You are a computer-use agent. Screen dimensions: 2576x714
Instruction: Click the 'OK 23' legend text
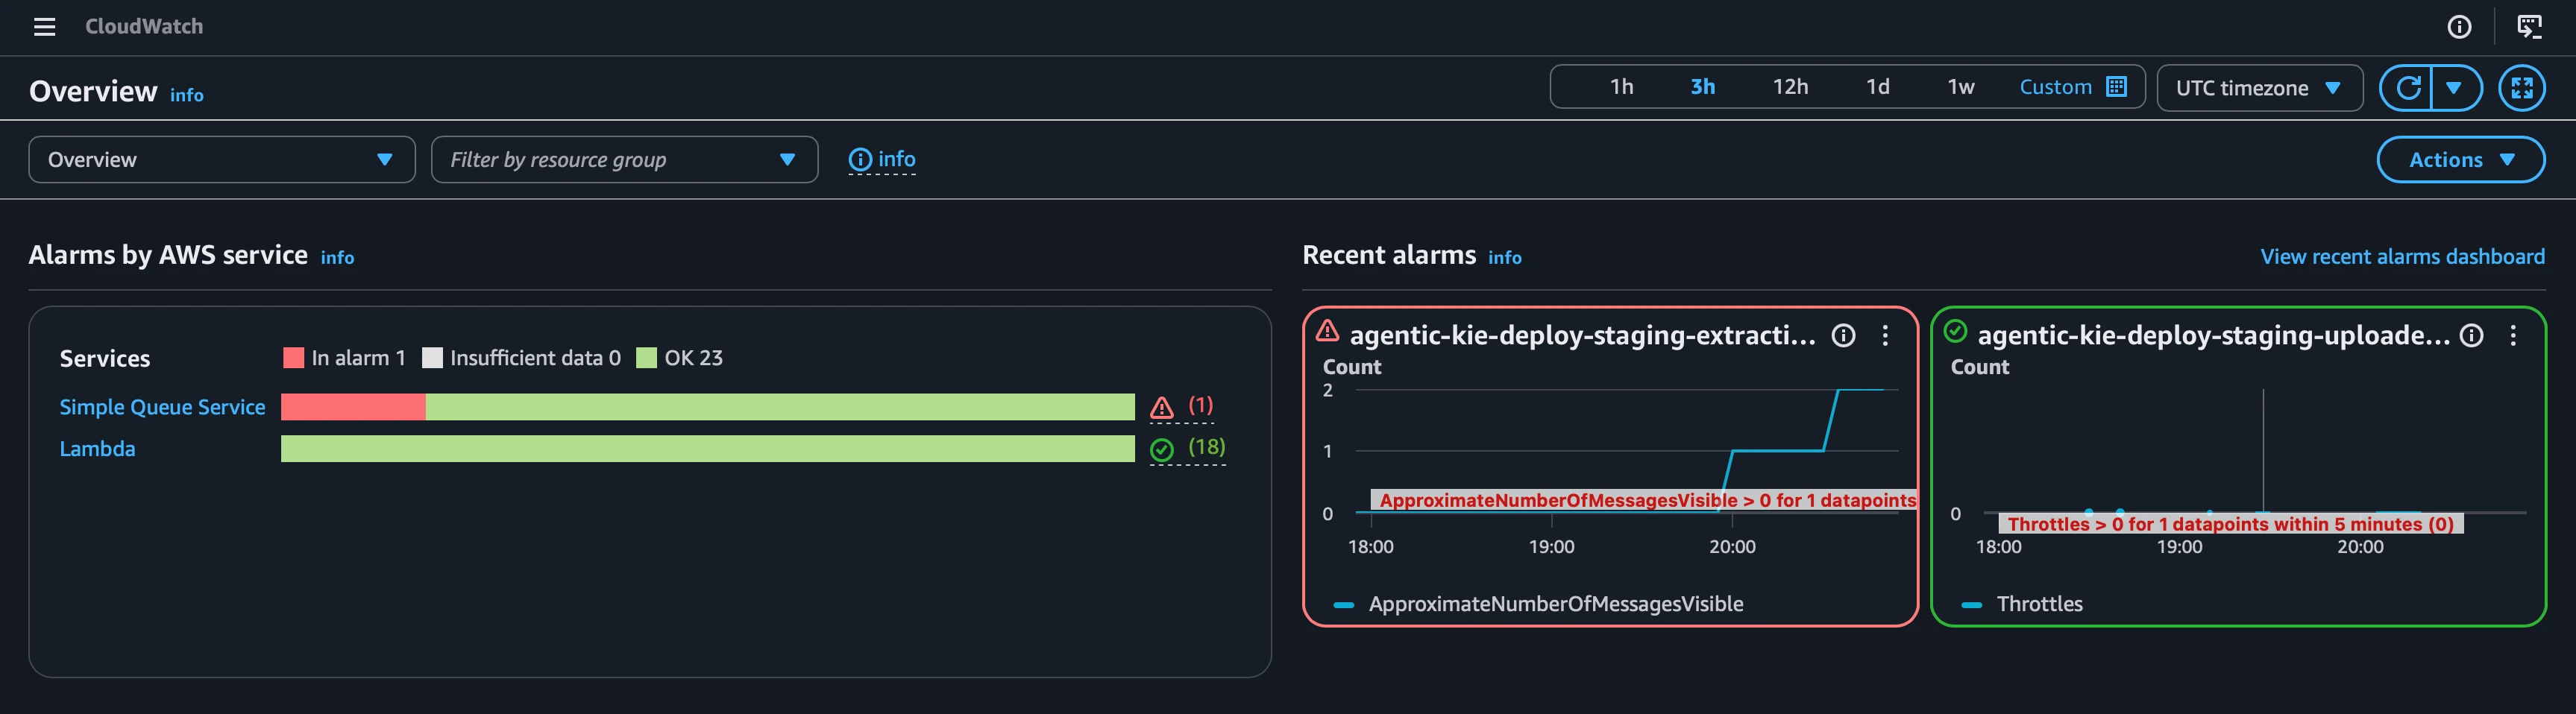pos(693,358)
